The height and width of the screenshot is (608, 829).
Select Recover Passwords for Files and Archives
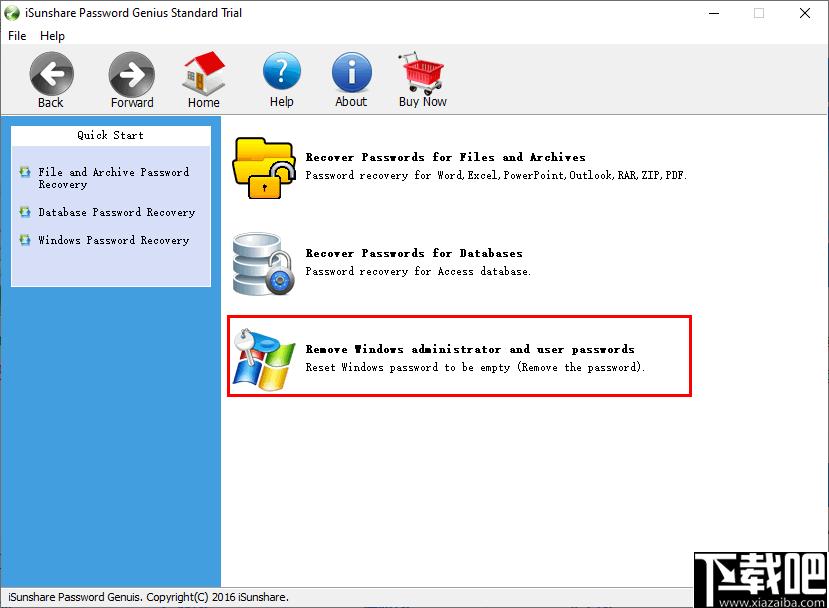(x=446, y=157)
